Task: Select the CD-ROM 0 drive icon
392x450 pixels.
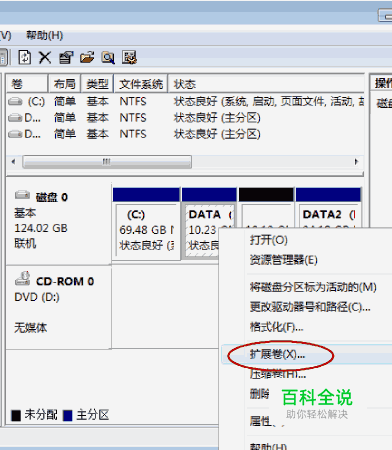Action: (x=23, y=279)
